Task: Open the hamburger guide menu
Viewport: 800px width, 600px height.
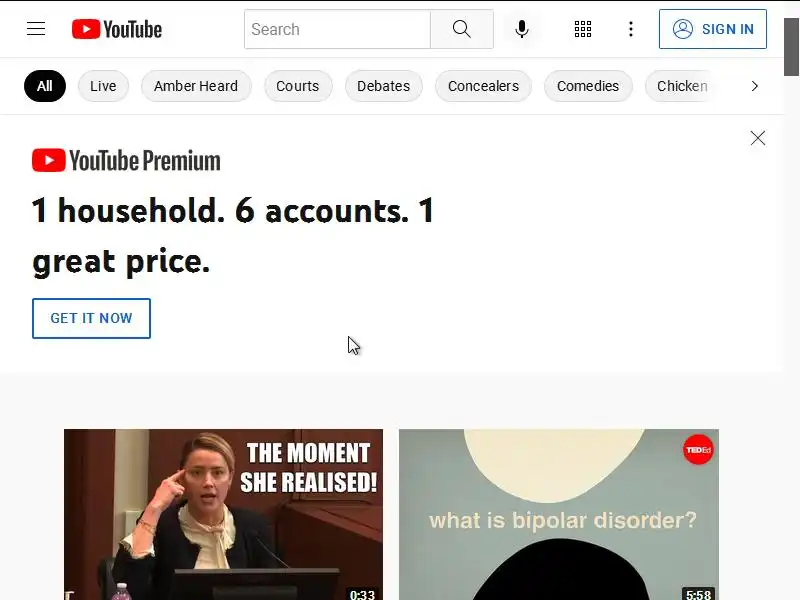Action: coord(36,29)
